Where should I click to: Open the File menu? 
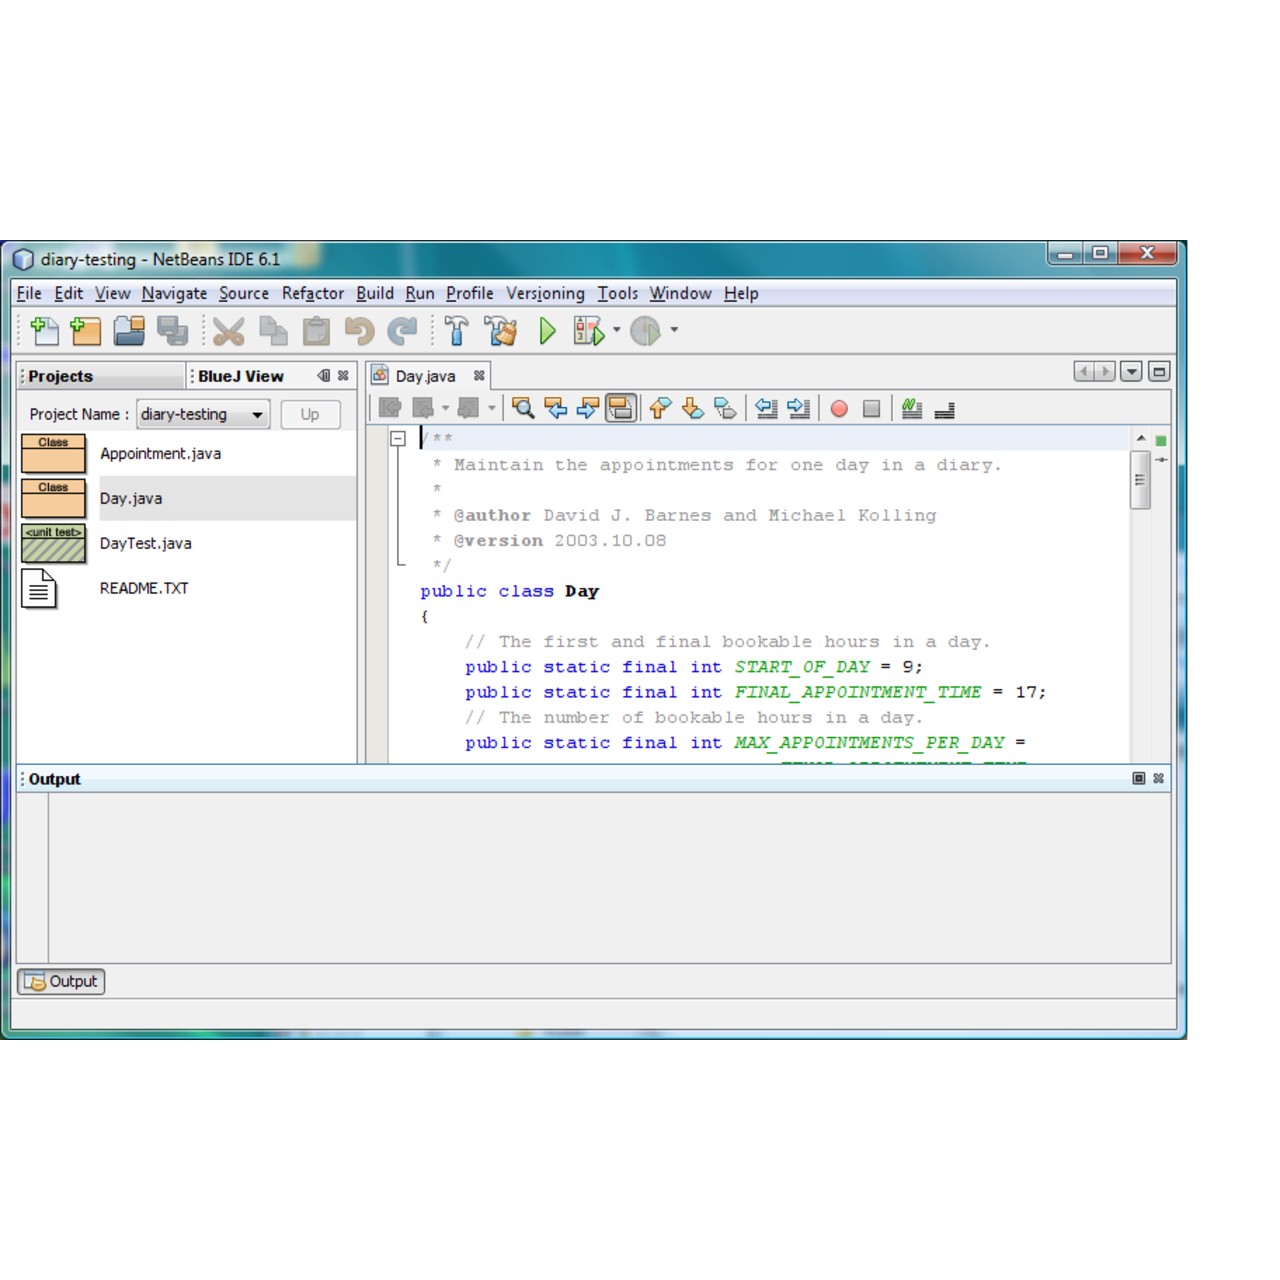[x=29, y=293]
